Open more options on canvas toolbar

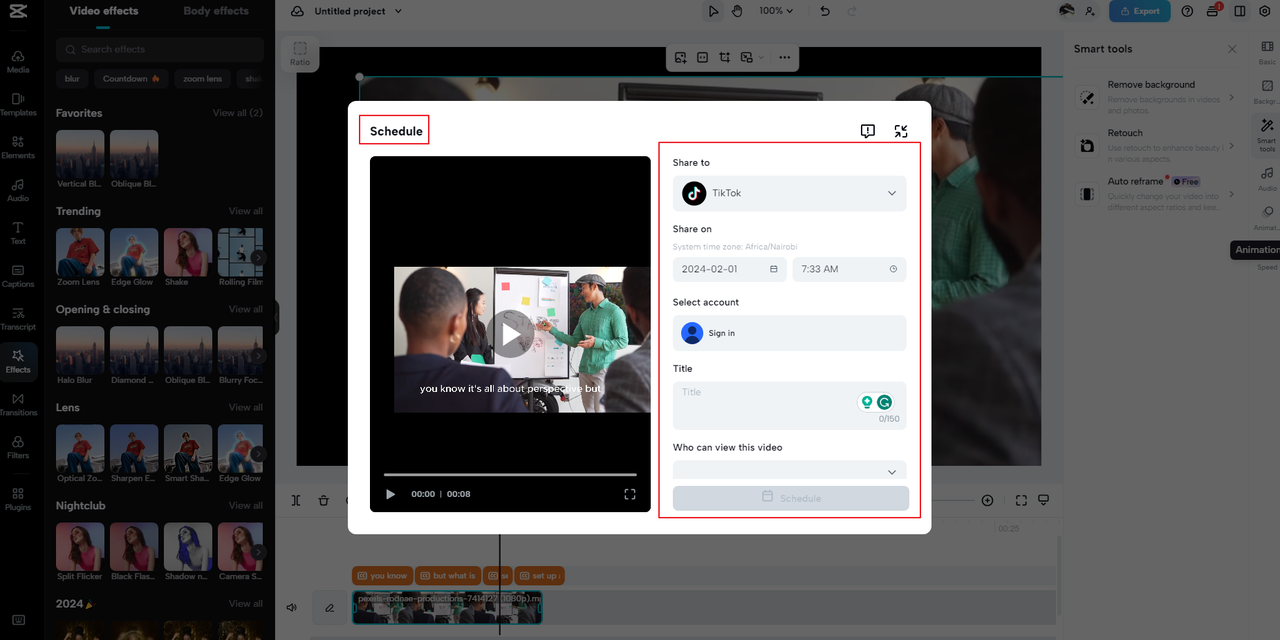pyautogui.click(x=784, y=58)
